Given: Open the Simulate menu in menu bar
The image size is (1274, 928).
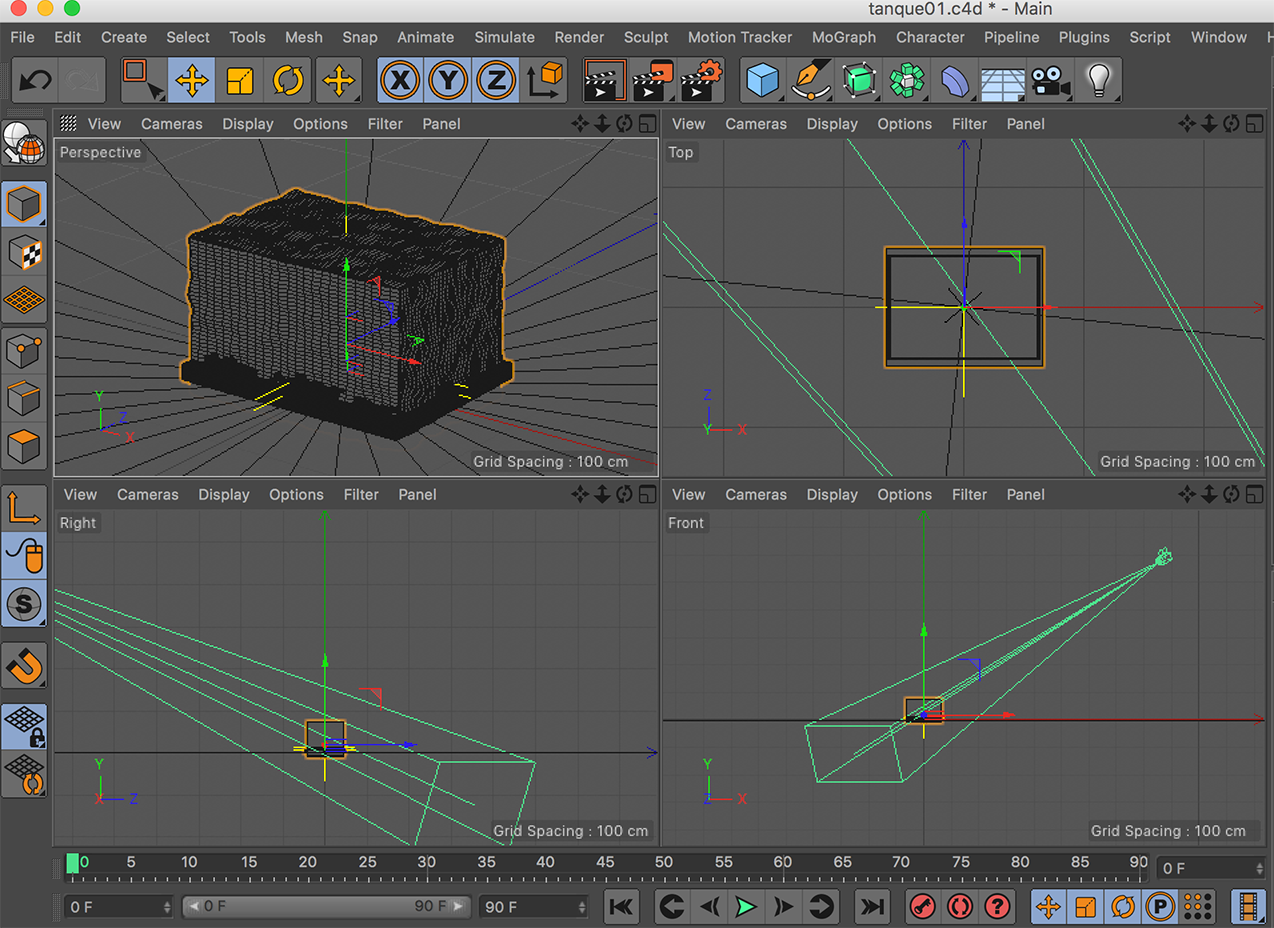Looking at the screenshot, I should coord(504,37).
